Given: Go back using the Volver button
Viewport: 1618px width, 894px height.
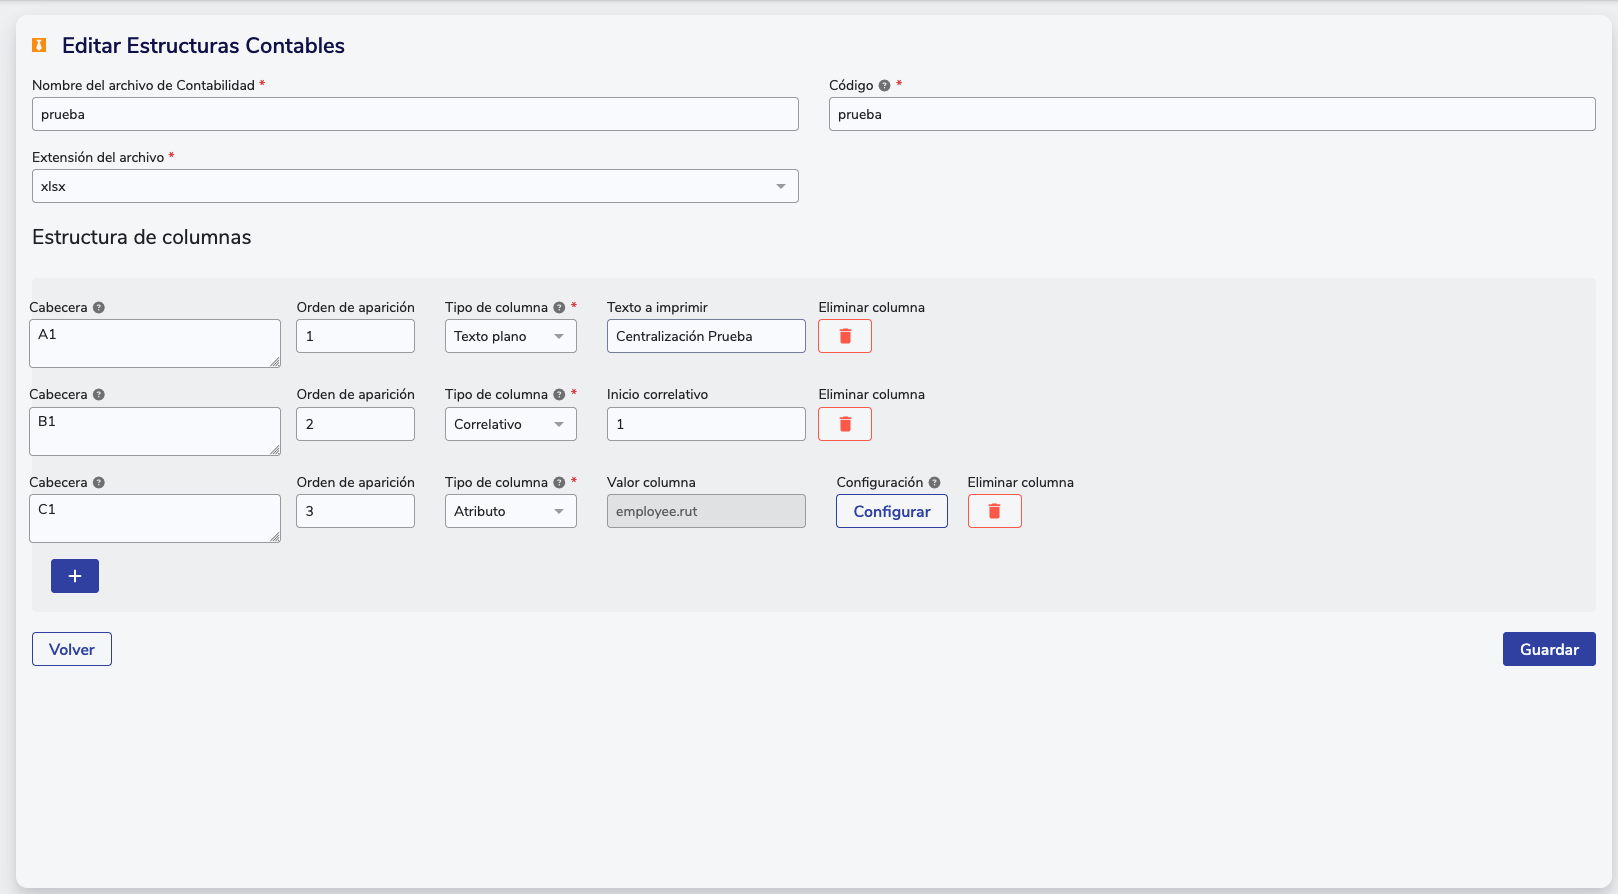Looking at the screenshot, I should point(72,649).
